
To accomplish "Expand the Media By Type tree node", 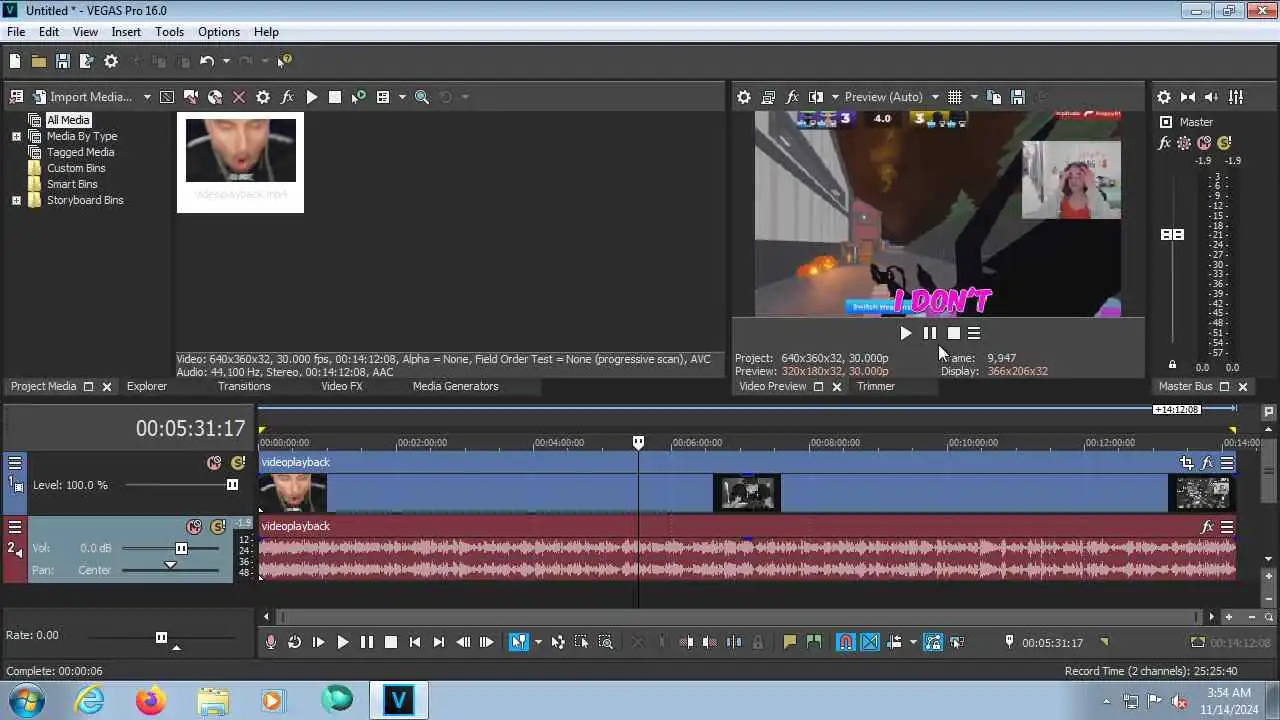I will pos(16,136).
